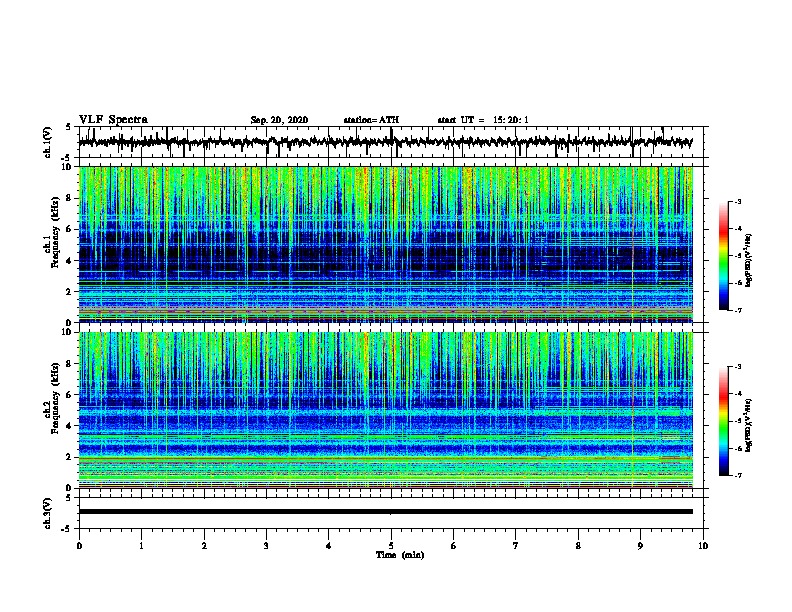The image size is (792, 612).
Task: Click the ch.1 voltage waveform trace
Action: 385,142
